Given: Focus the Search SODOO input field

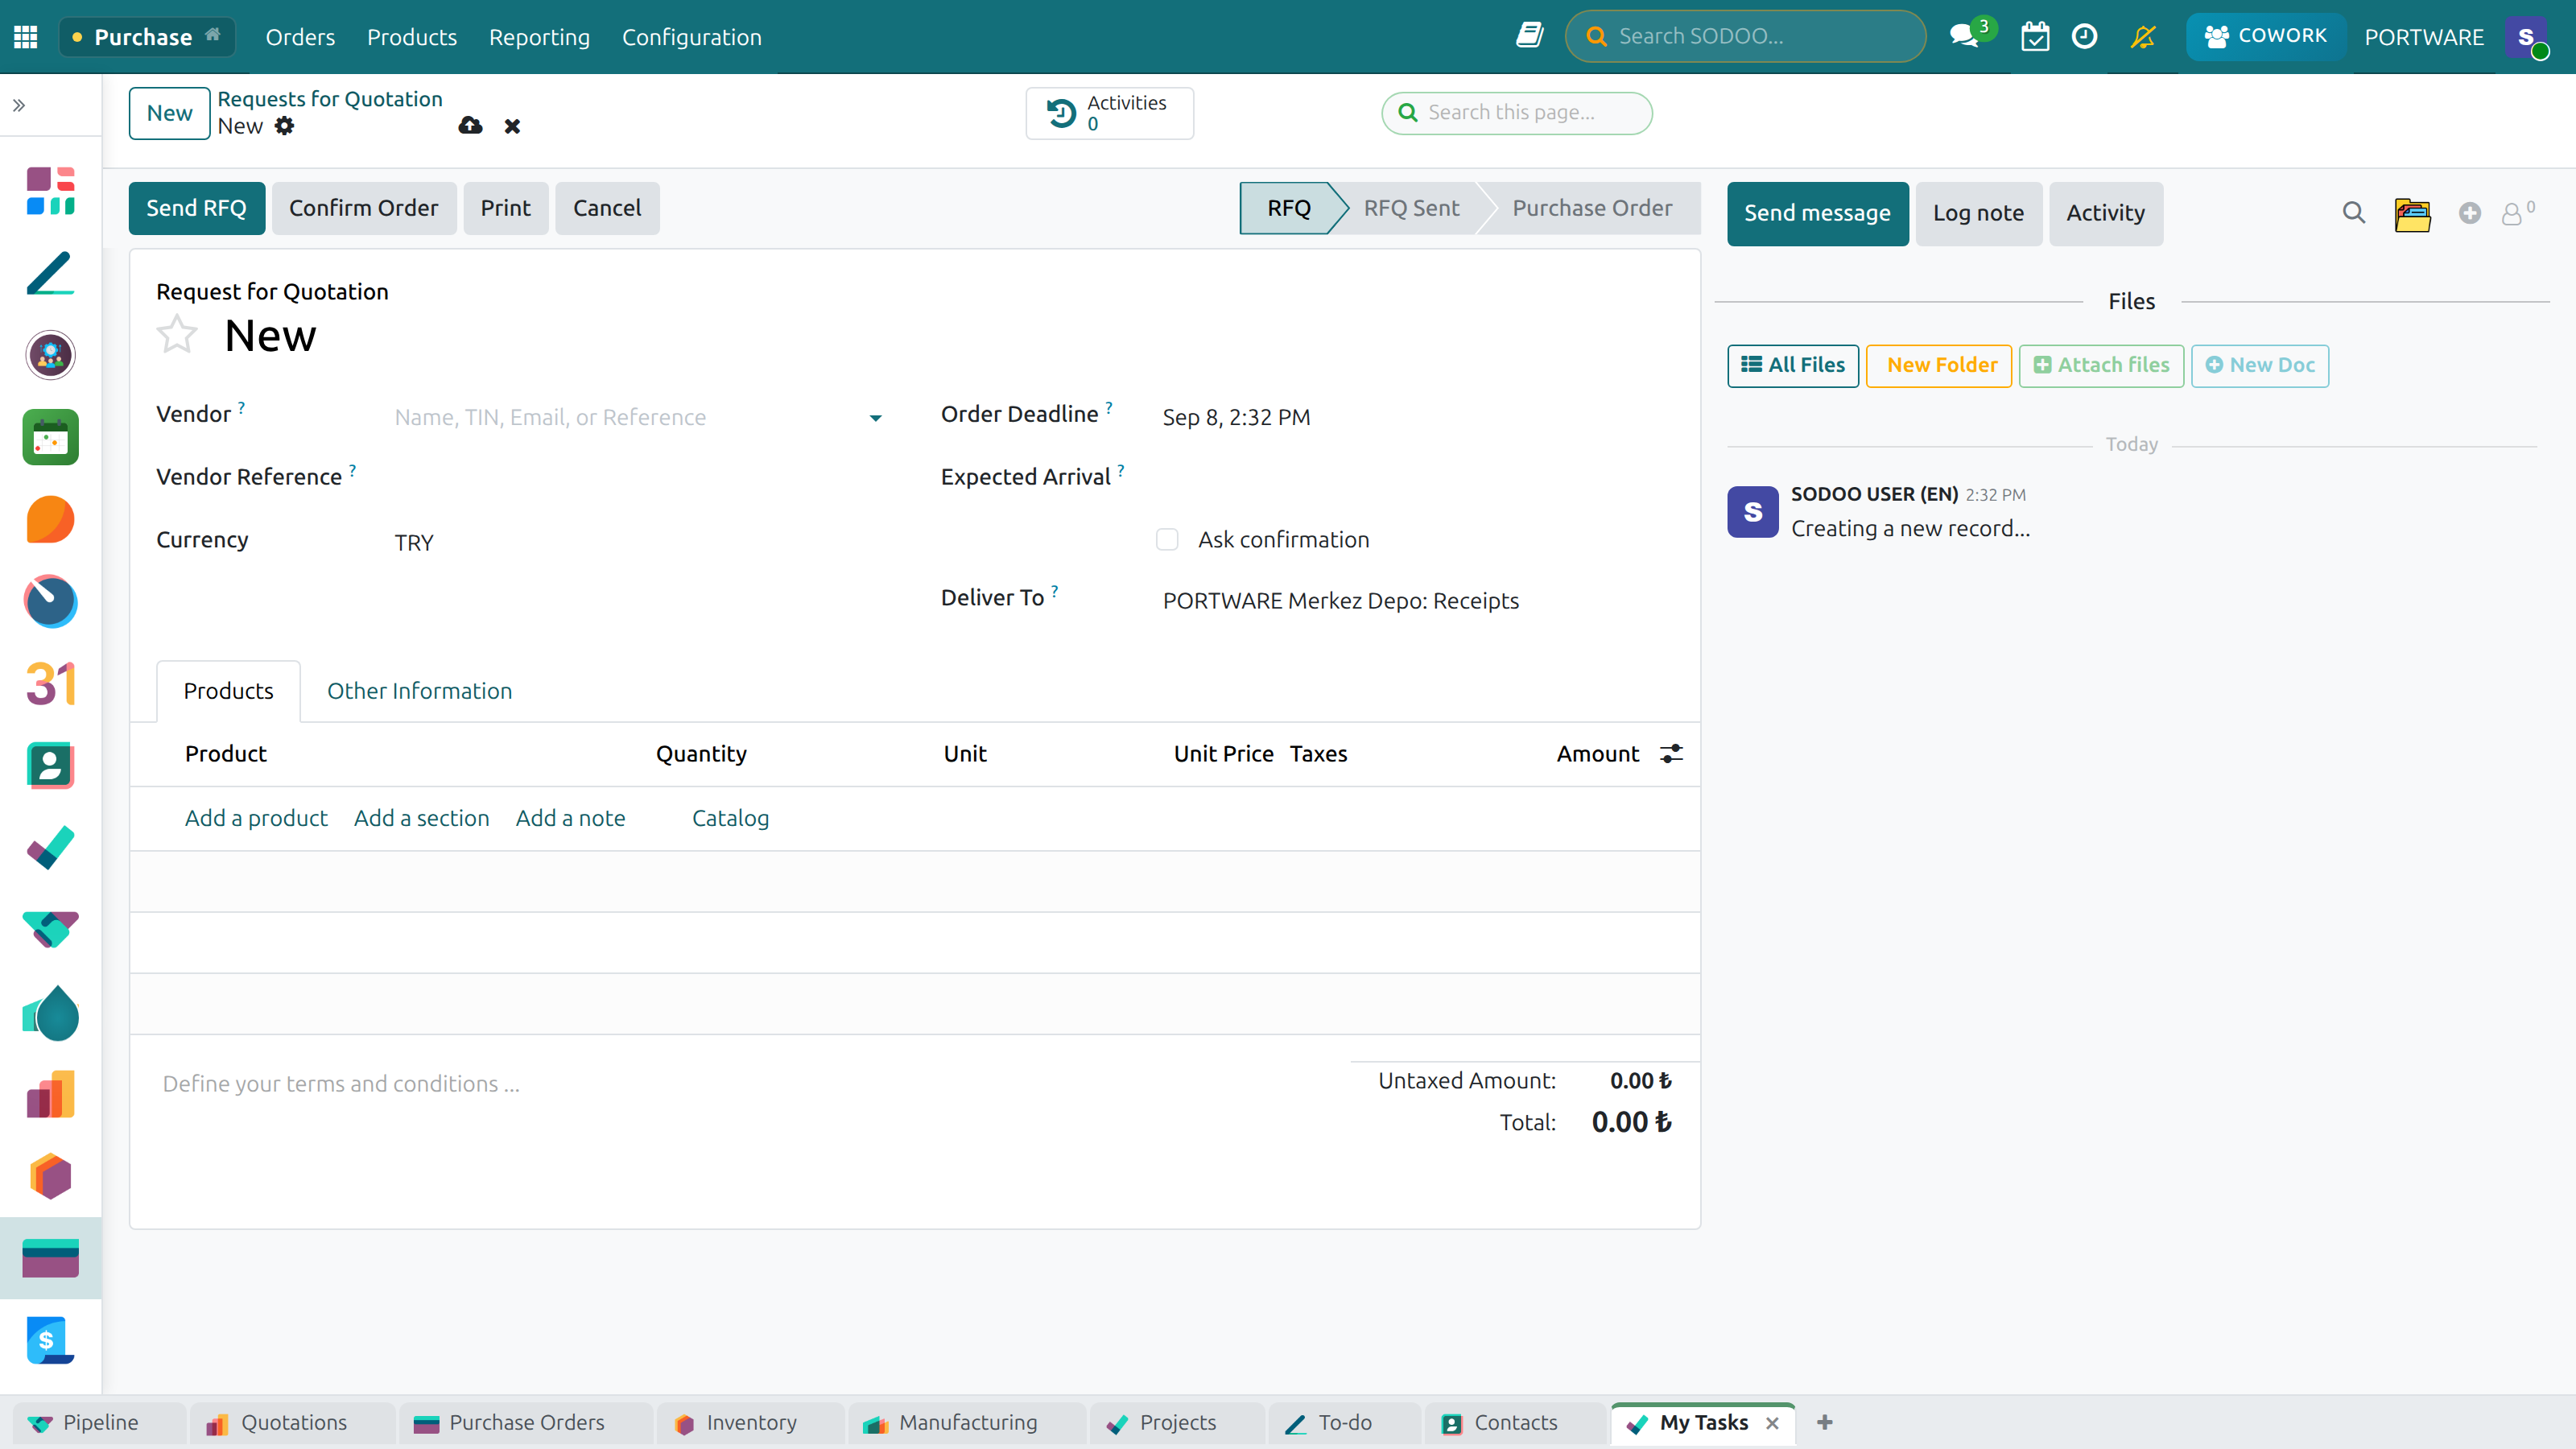Looking at the screenshot, I should 1745,36.
